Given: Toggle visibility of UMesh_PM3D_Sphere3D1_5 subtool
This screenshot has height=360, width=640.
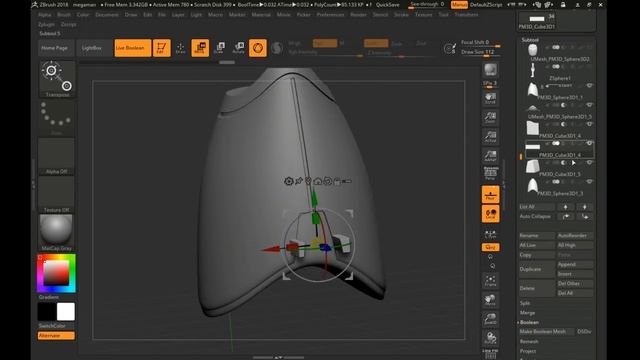Looking at the screenshot, I should [x=589, y=105].
